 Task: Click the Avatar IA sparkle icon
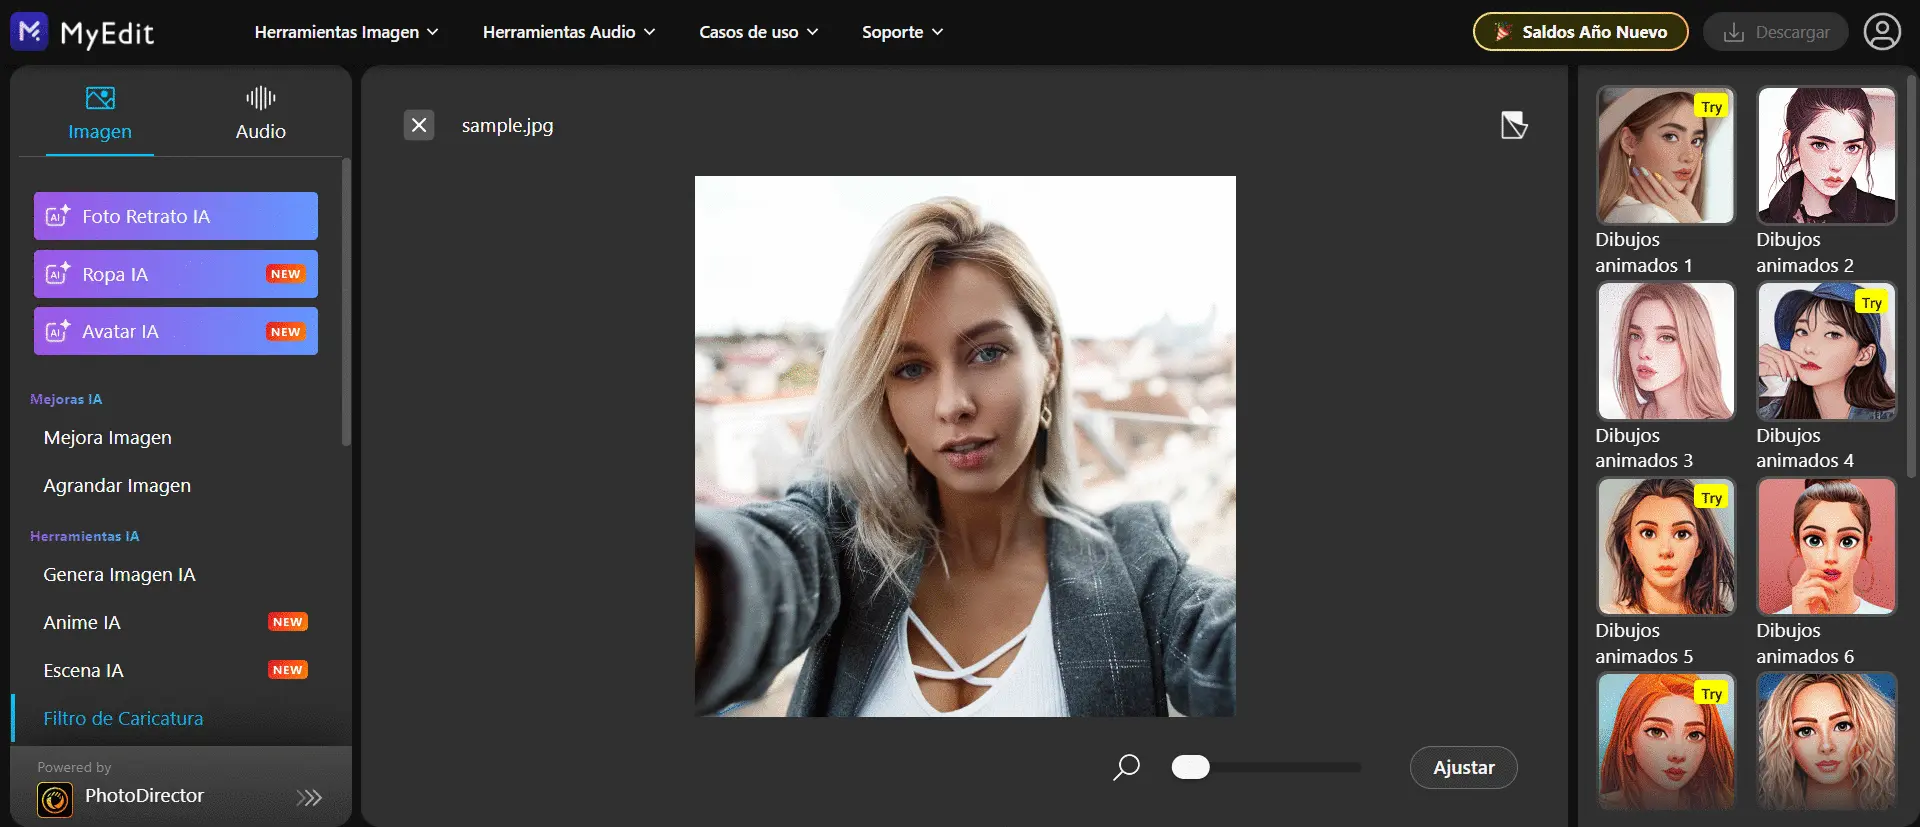(x=58, y=331)
